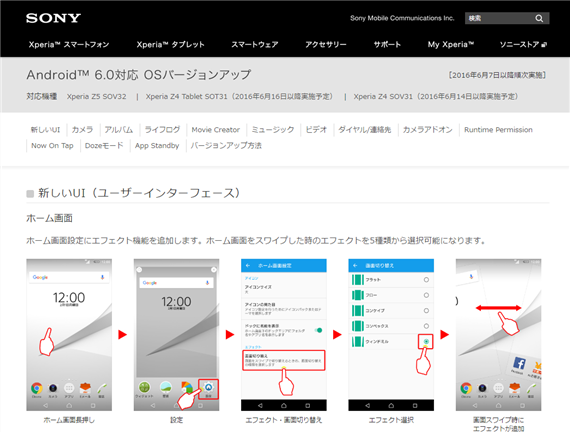This screenshot has width=570, height=432.
Task: Open the My Xperia menu
Action: pos(451,44)
